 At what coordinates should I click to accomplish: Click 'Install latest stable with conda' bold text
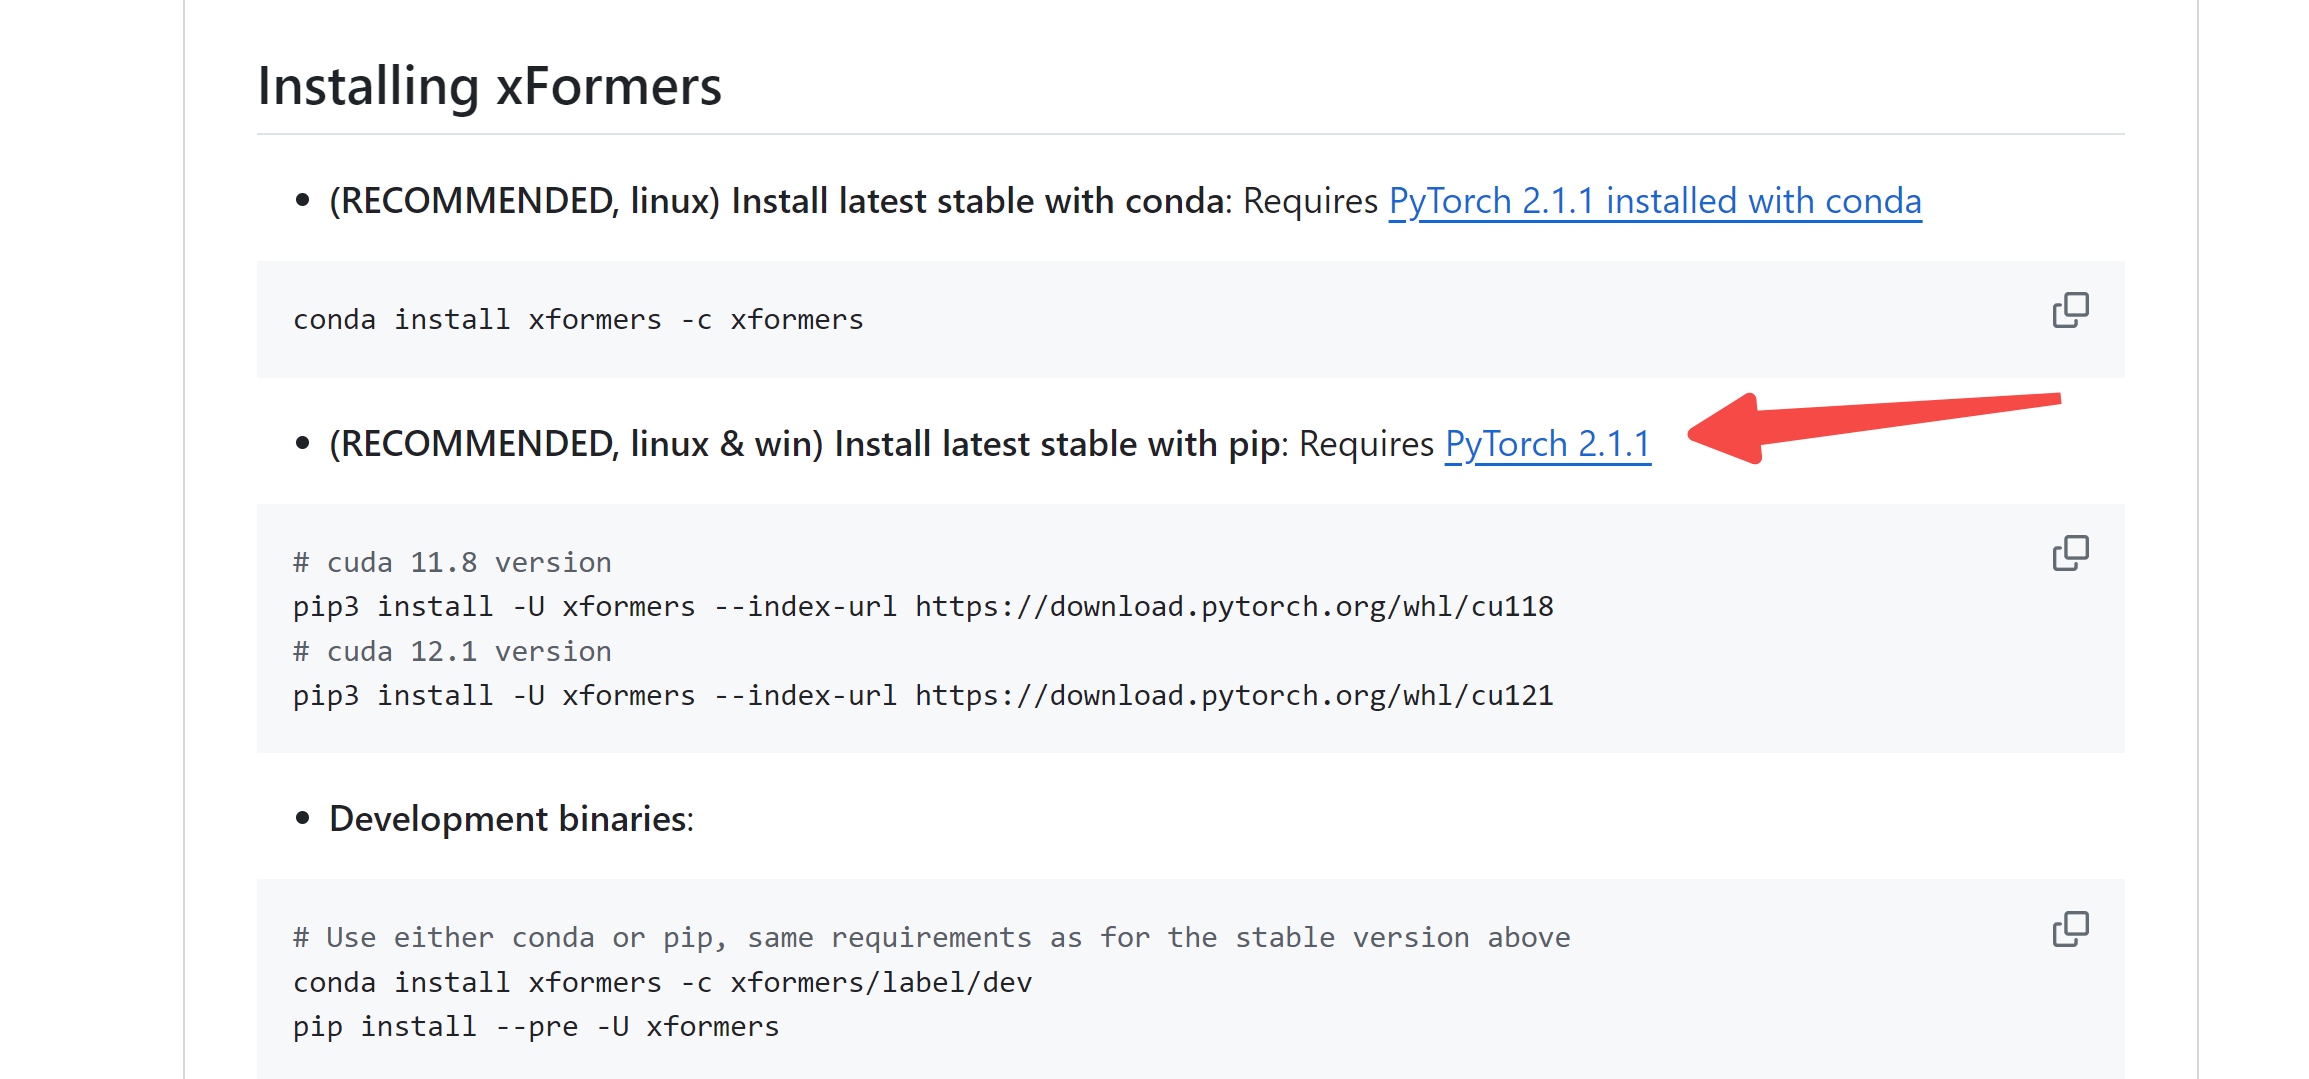pos(978,201)
